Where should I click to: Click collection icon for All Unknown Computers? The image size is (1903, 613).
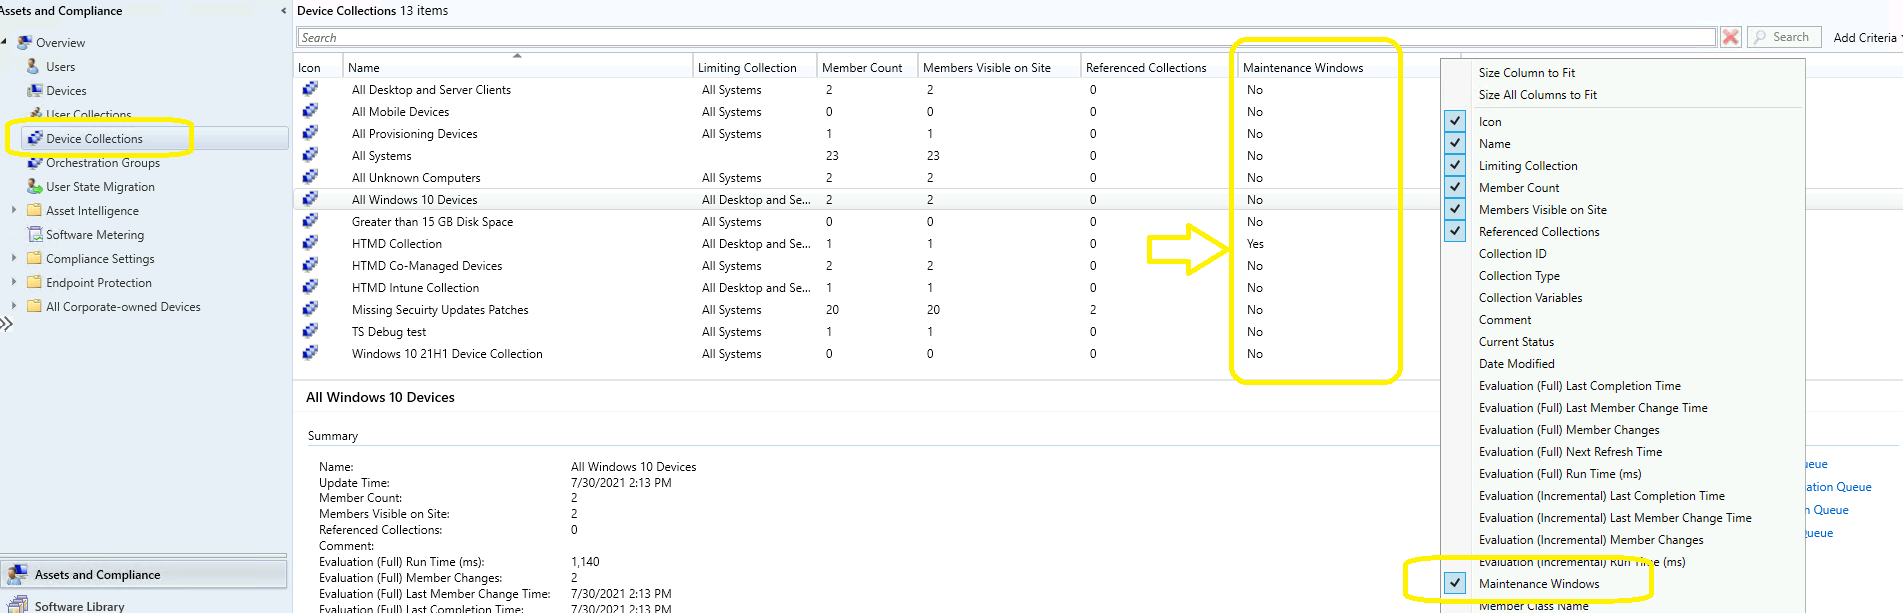tap(310, 177)
